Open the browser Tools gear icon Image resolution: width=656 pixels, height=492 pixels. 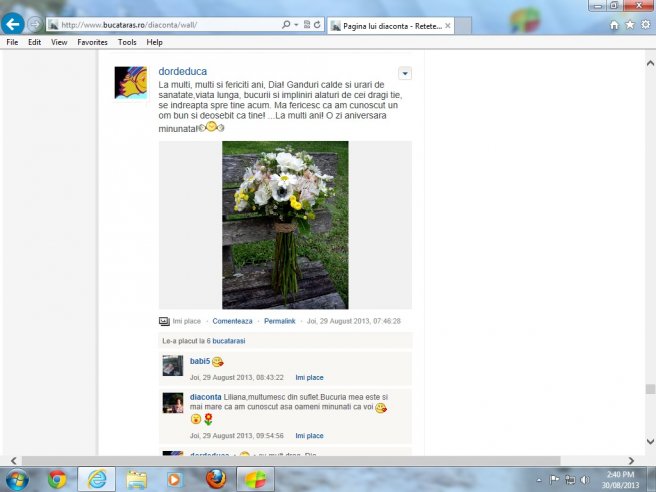[644, 24]
